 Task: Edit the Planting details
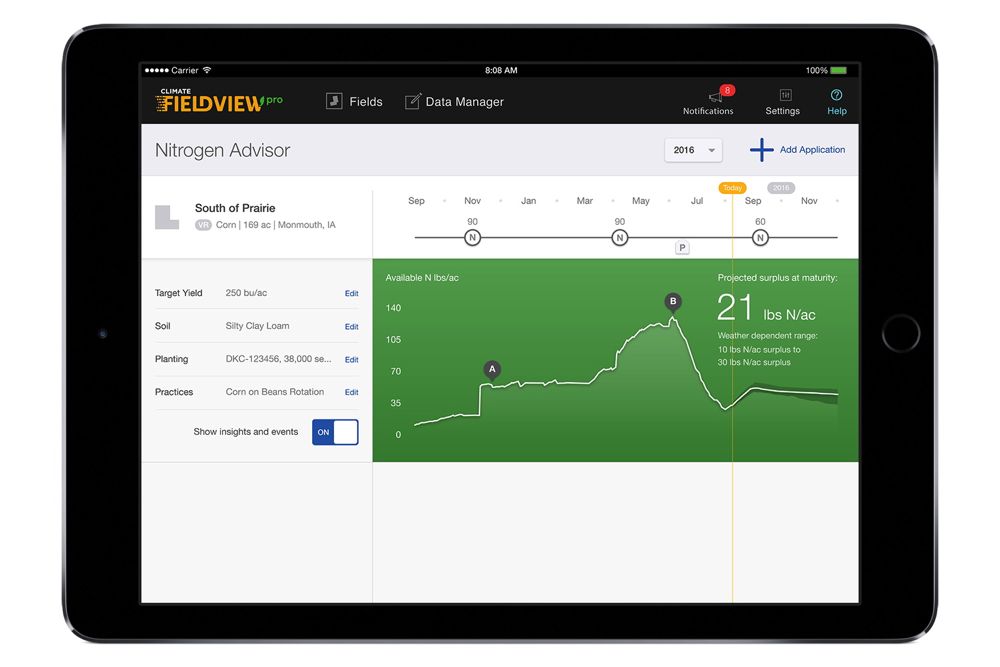coord(351,360)
